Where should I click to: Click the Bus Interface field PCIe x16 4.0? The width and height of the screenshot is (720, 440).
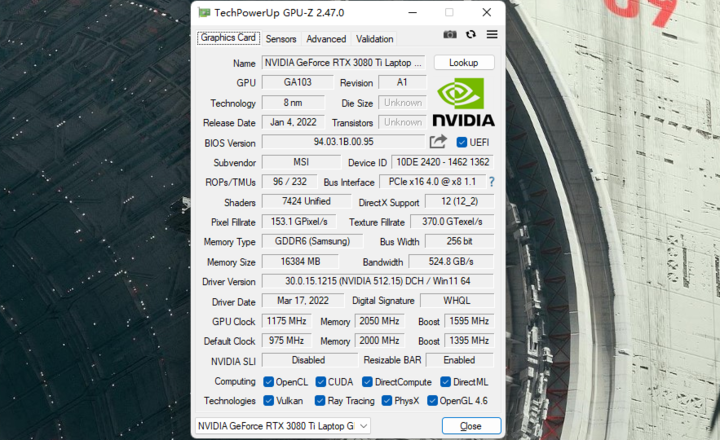[432, 181]
